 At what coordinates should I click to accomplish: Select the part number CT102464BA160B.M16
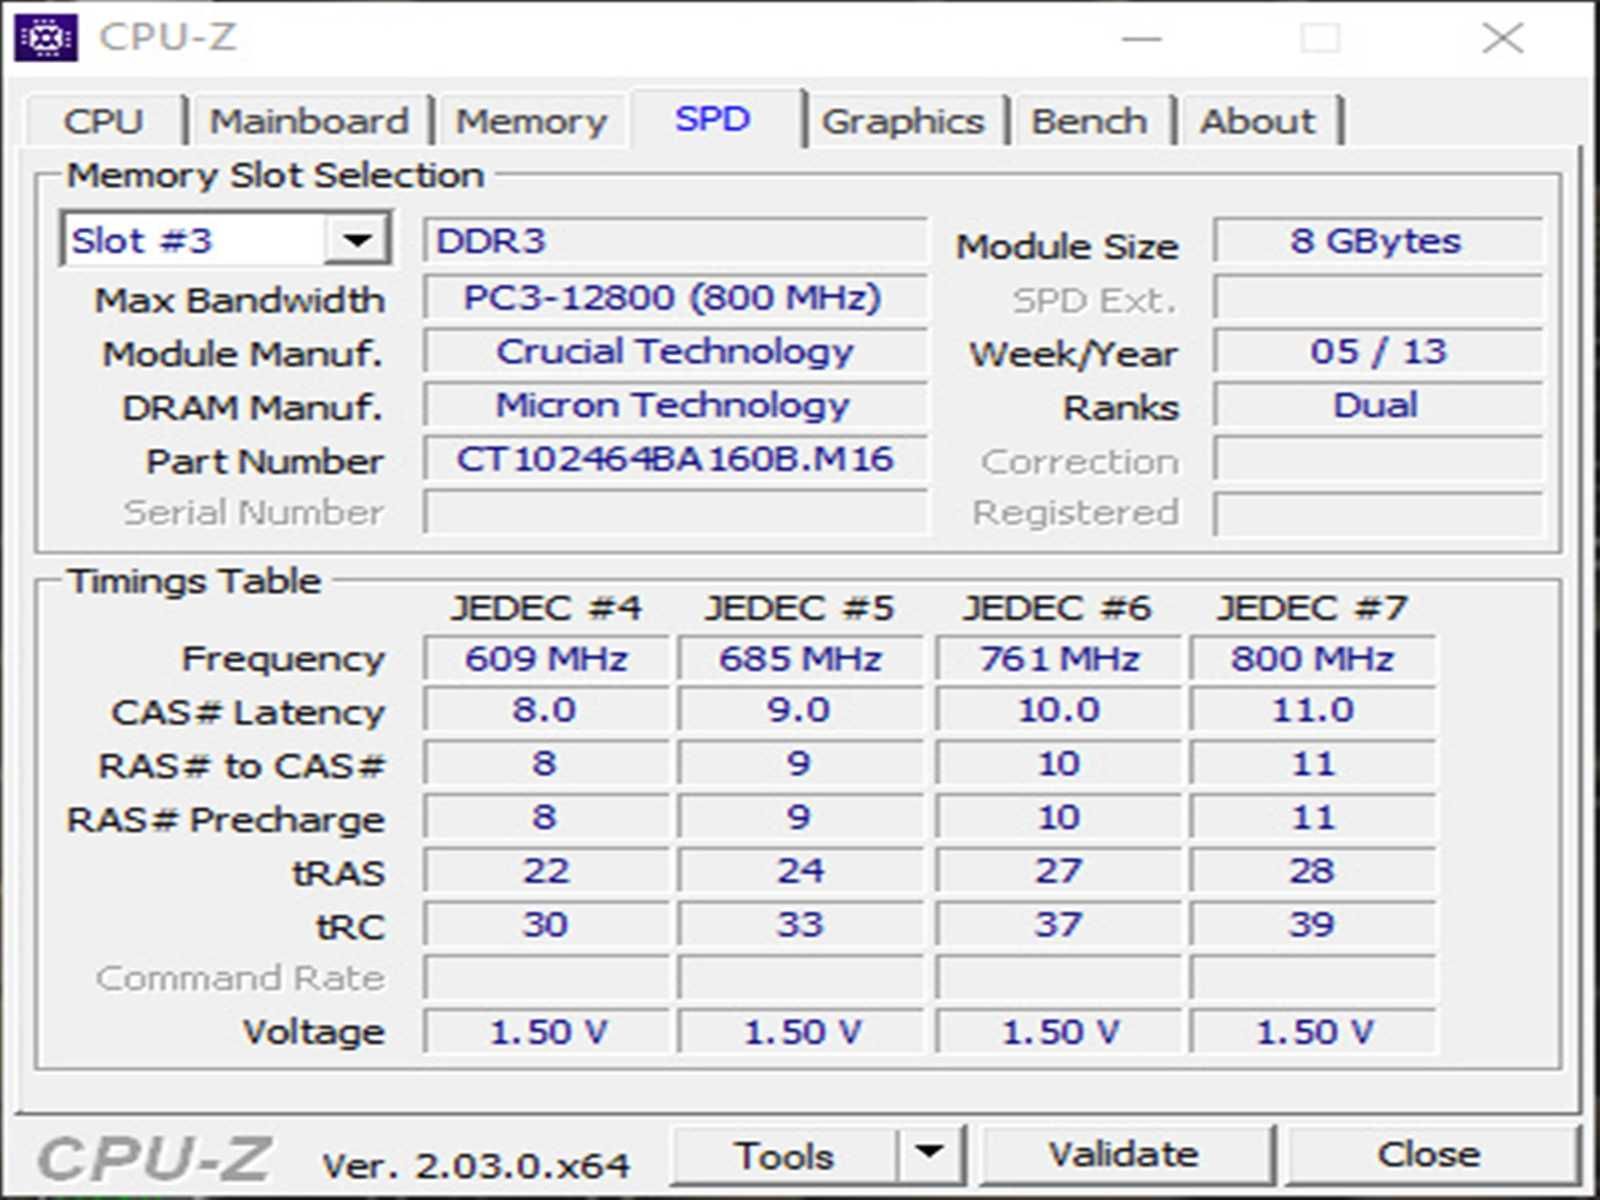[675, 459]
